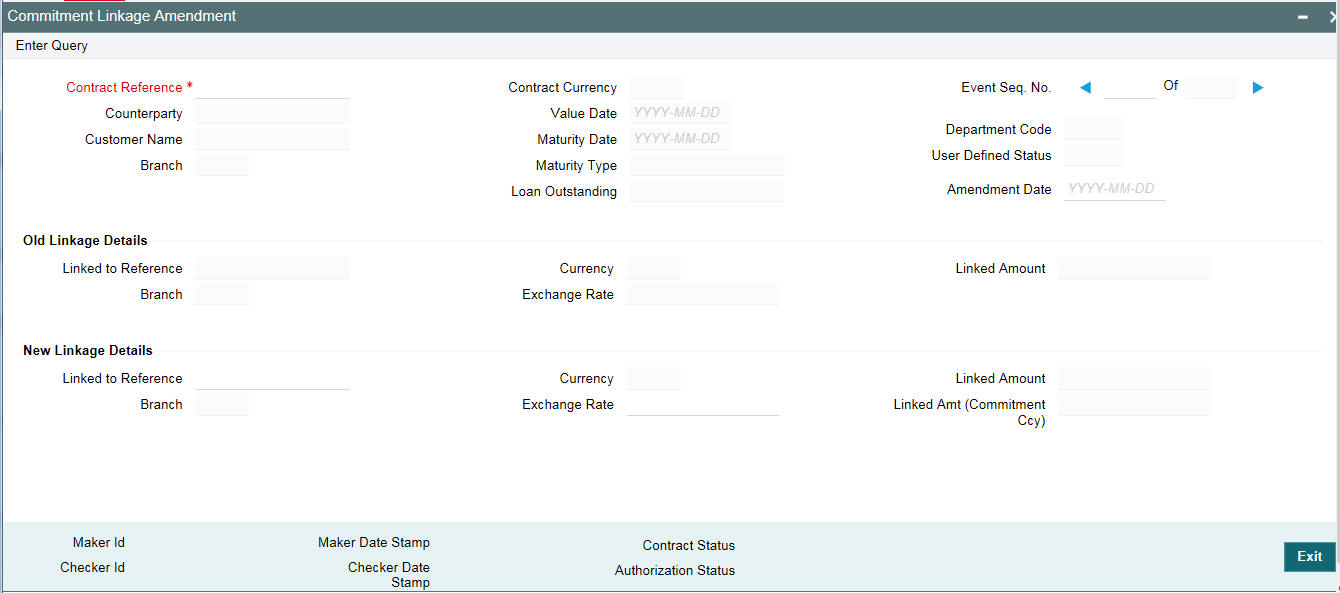
Task: Select the Contract Currency field
Action: (x=657, y=88)
